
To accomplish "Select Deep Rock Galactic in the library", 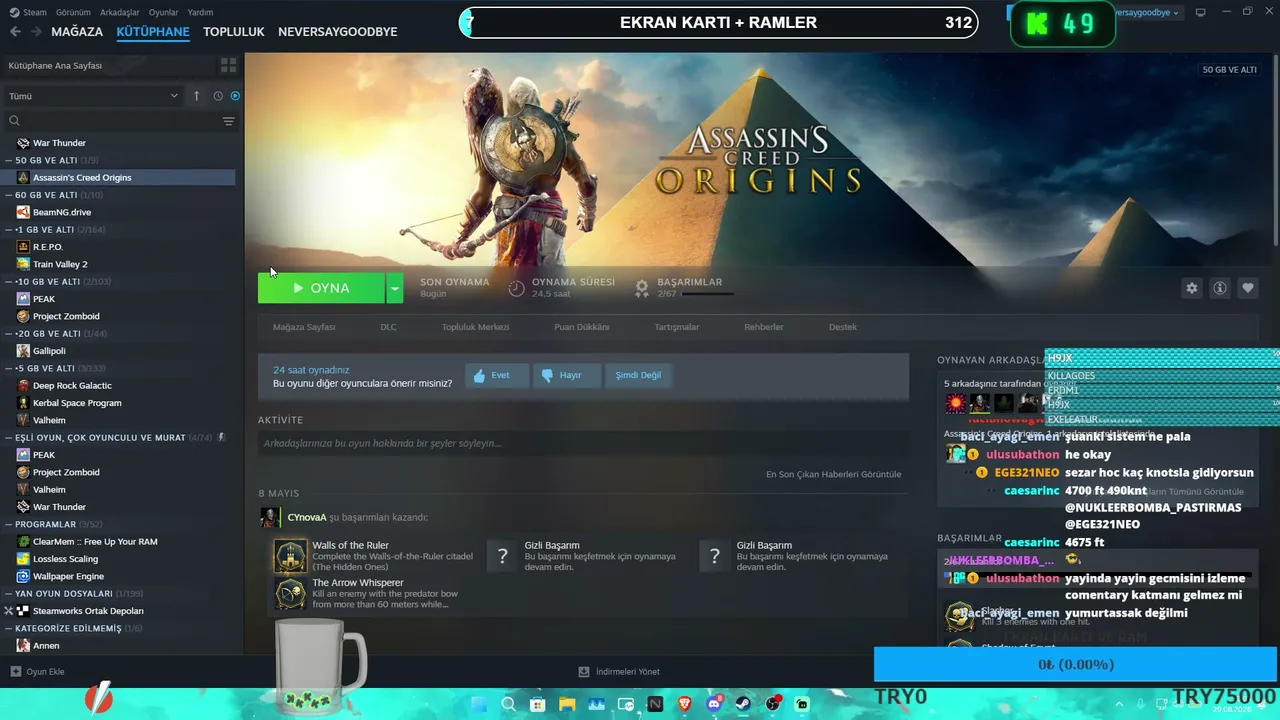I will [72, 386].
